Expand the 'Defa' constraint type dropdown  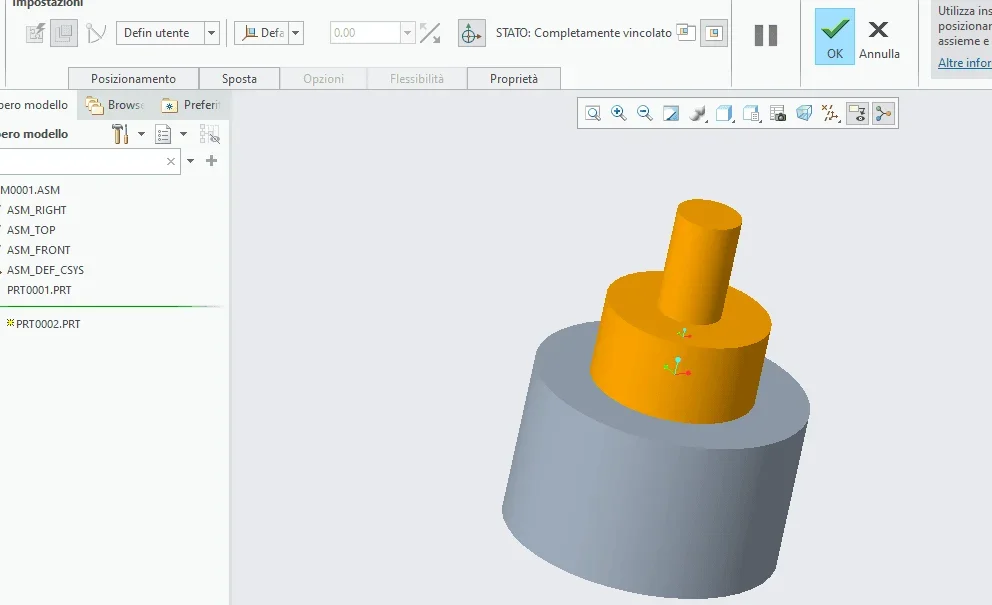tap(296, 33)
